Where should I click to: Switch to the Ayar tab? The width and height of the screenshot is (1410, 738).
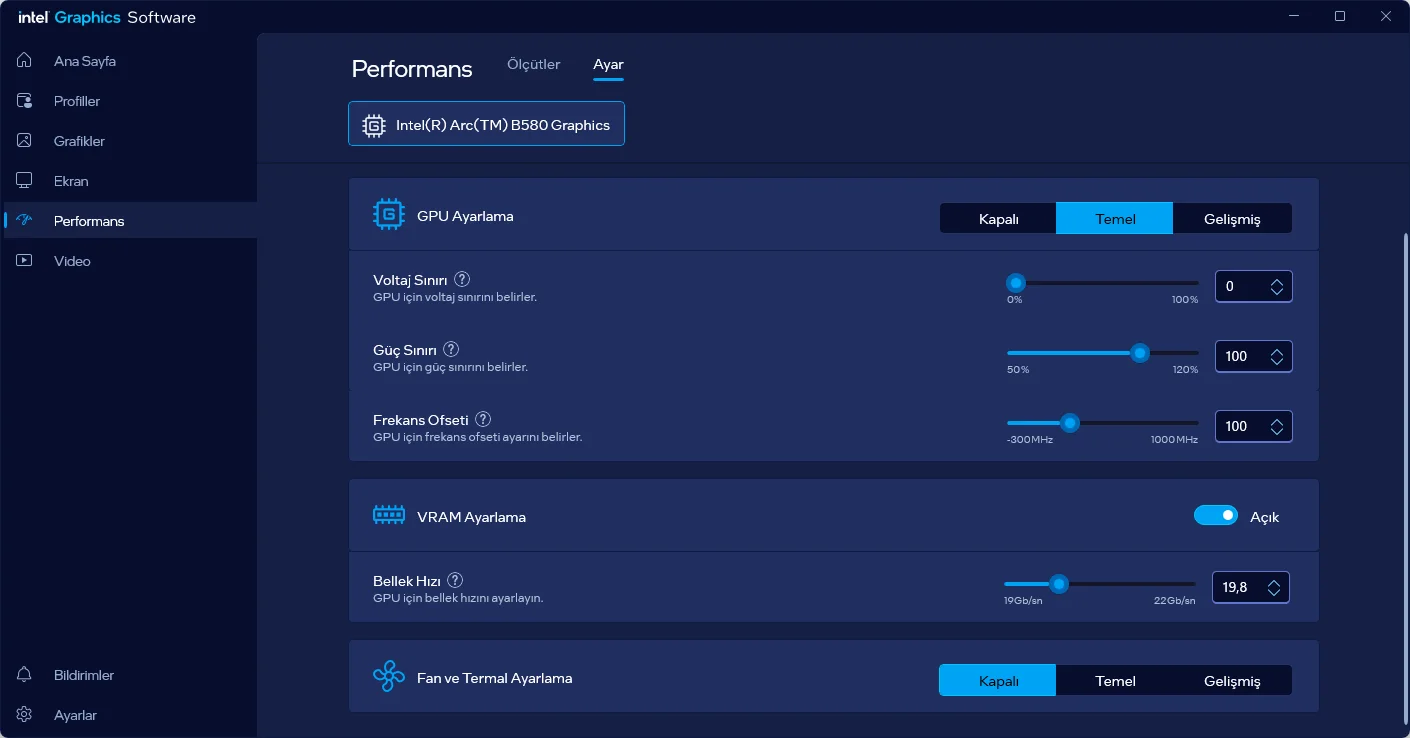[608, 64]
